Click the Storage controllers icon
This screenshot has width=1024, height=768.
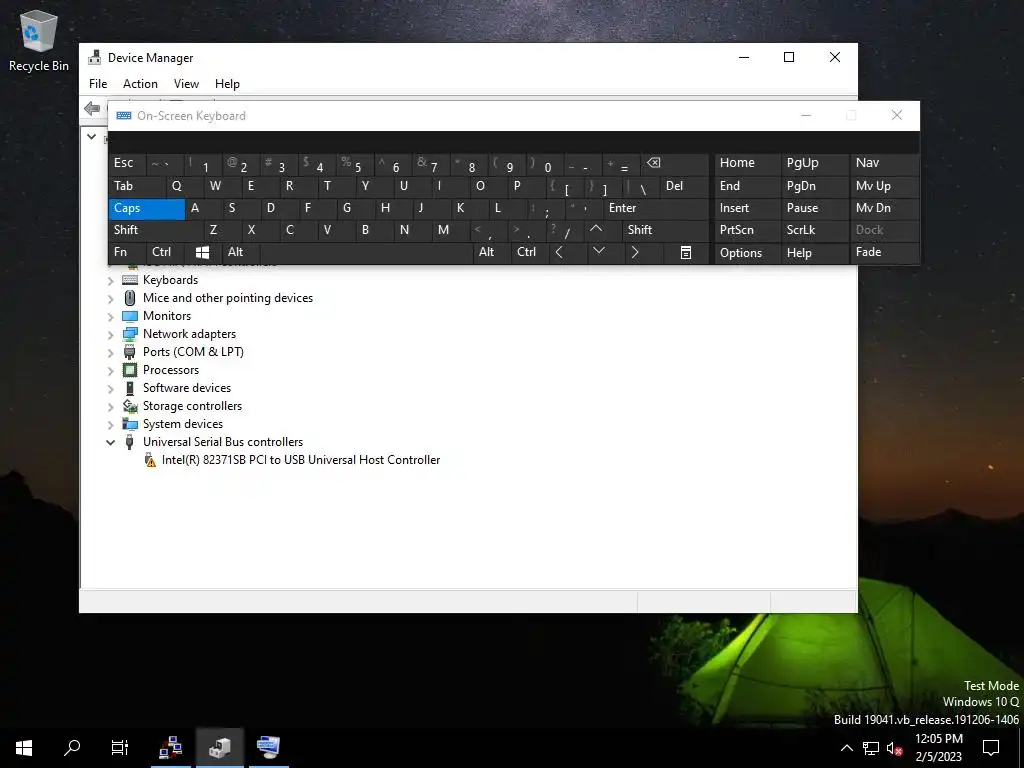(130, 406)
